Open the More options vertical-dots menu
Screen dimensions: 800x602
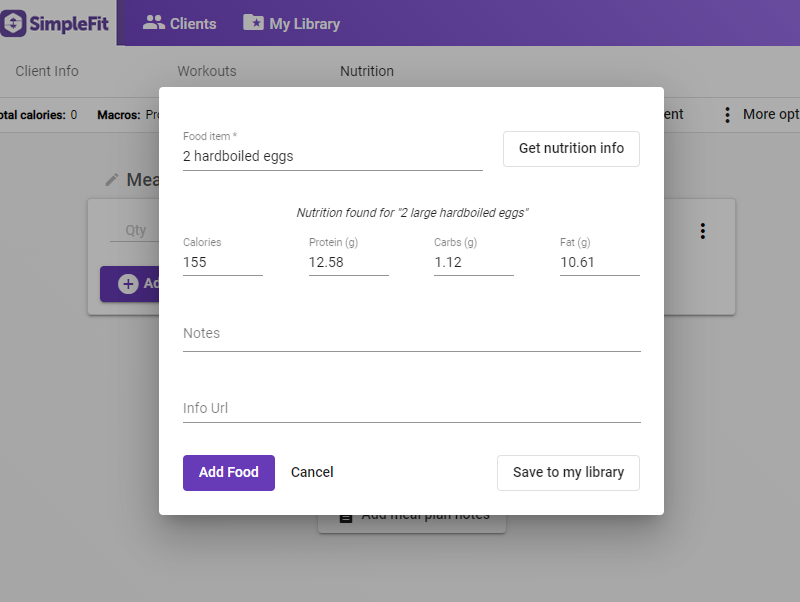click(728, 115)
